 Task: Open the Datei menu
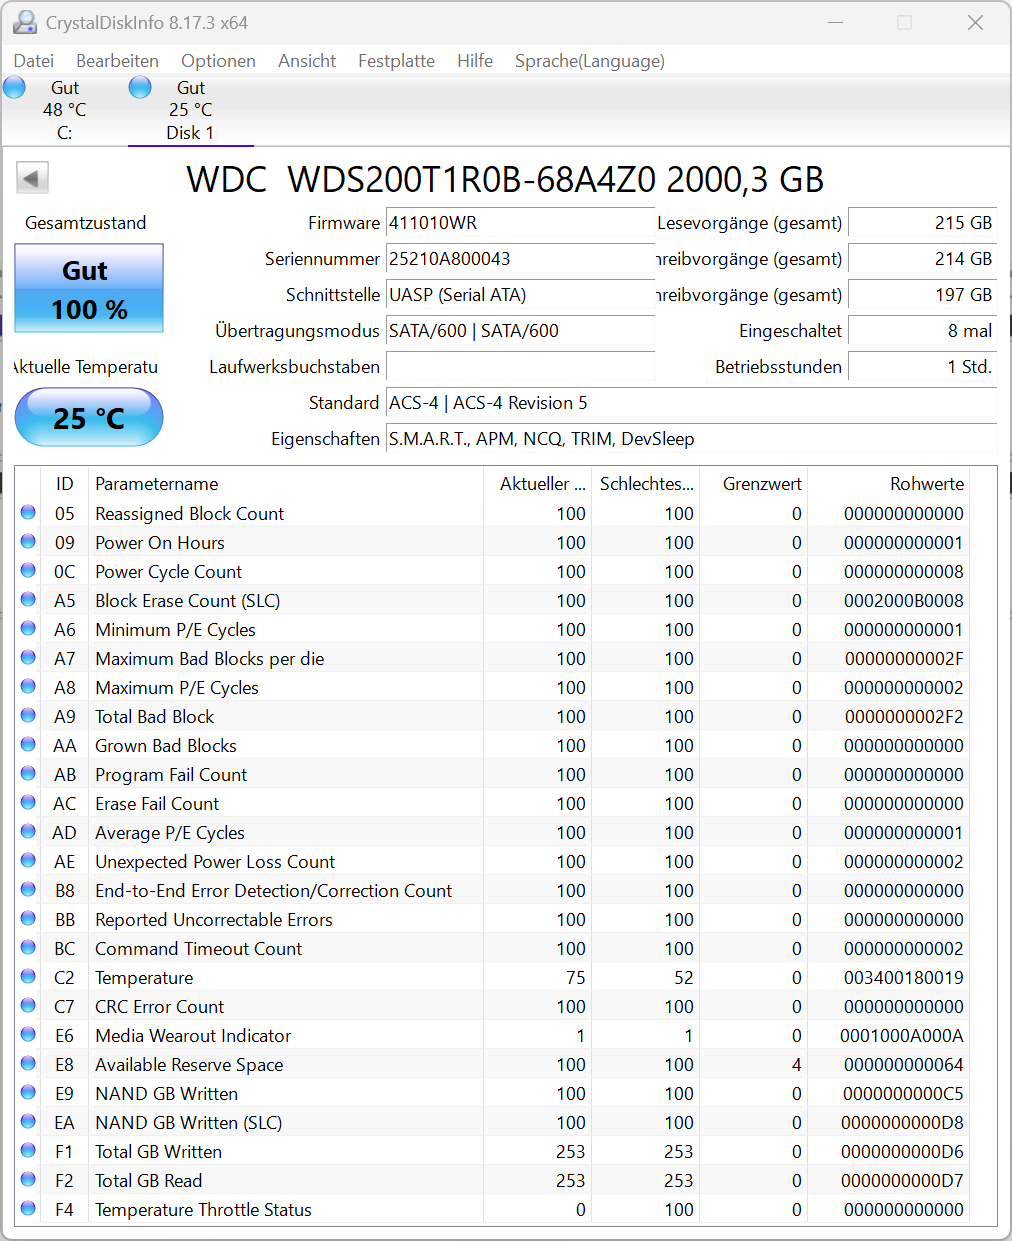click(x=34, y=61)
